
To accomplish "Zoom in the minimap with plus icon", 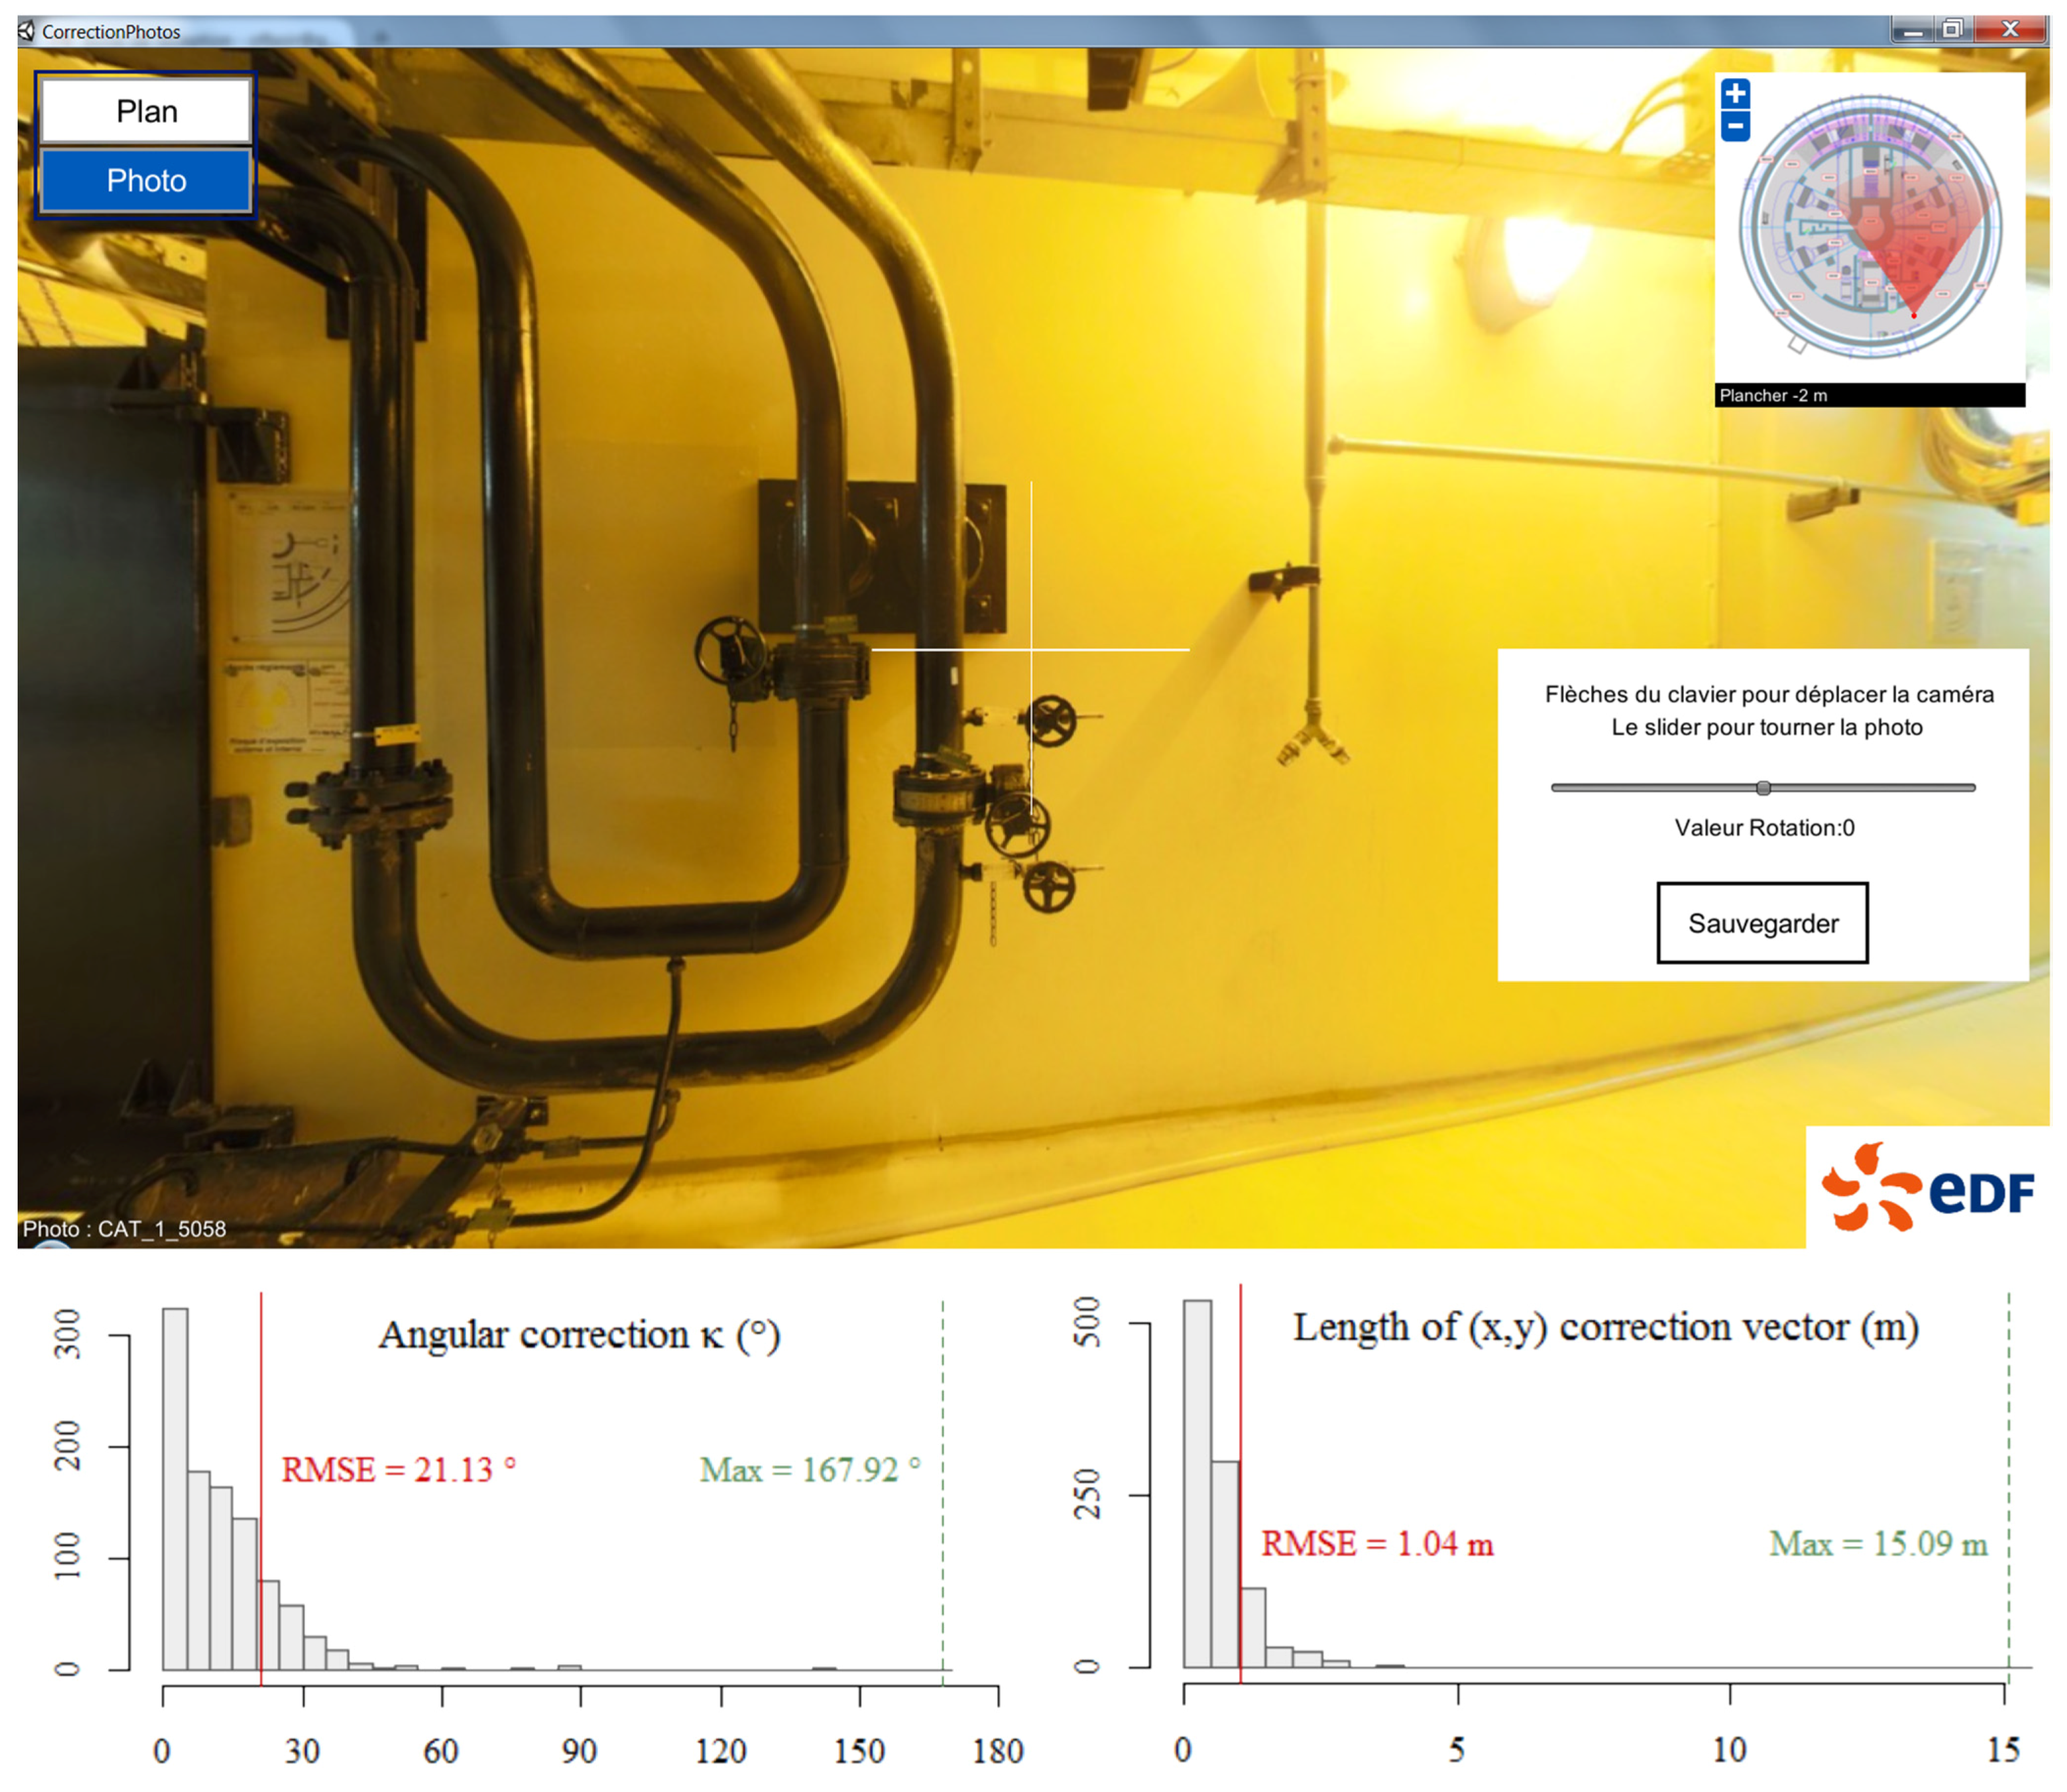I will [1735, 94].
